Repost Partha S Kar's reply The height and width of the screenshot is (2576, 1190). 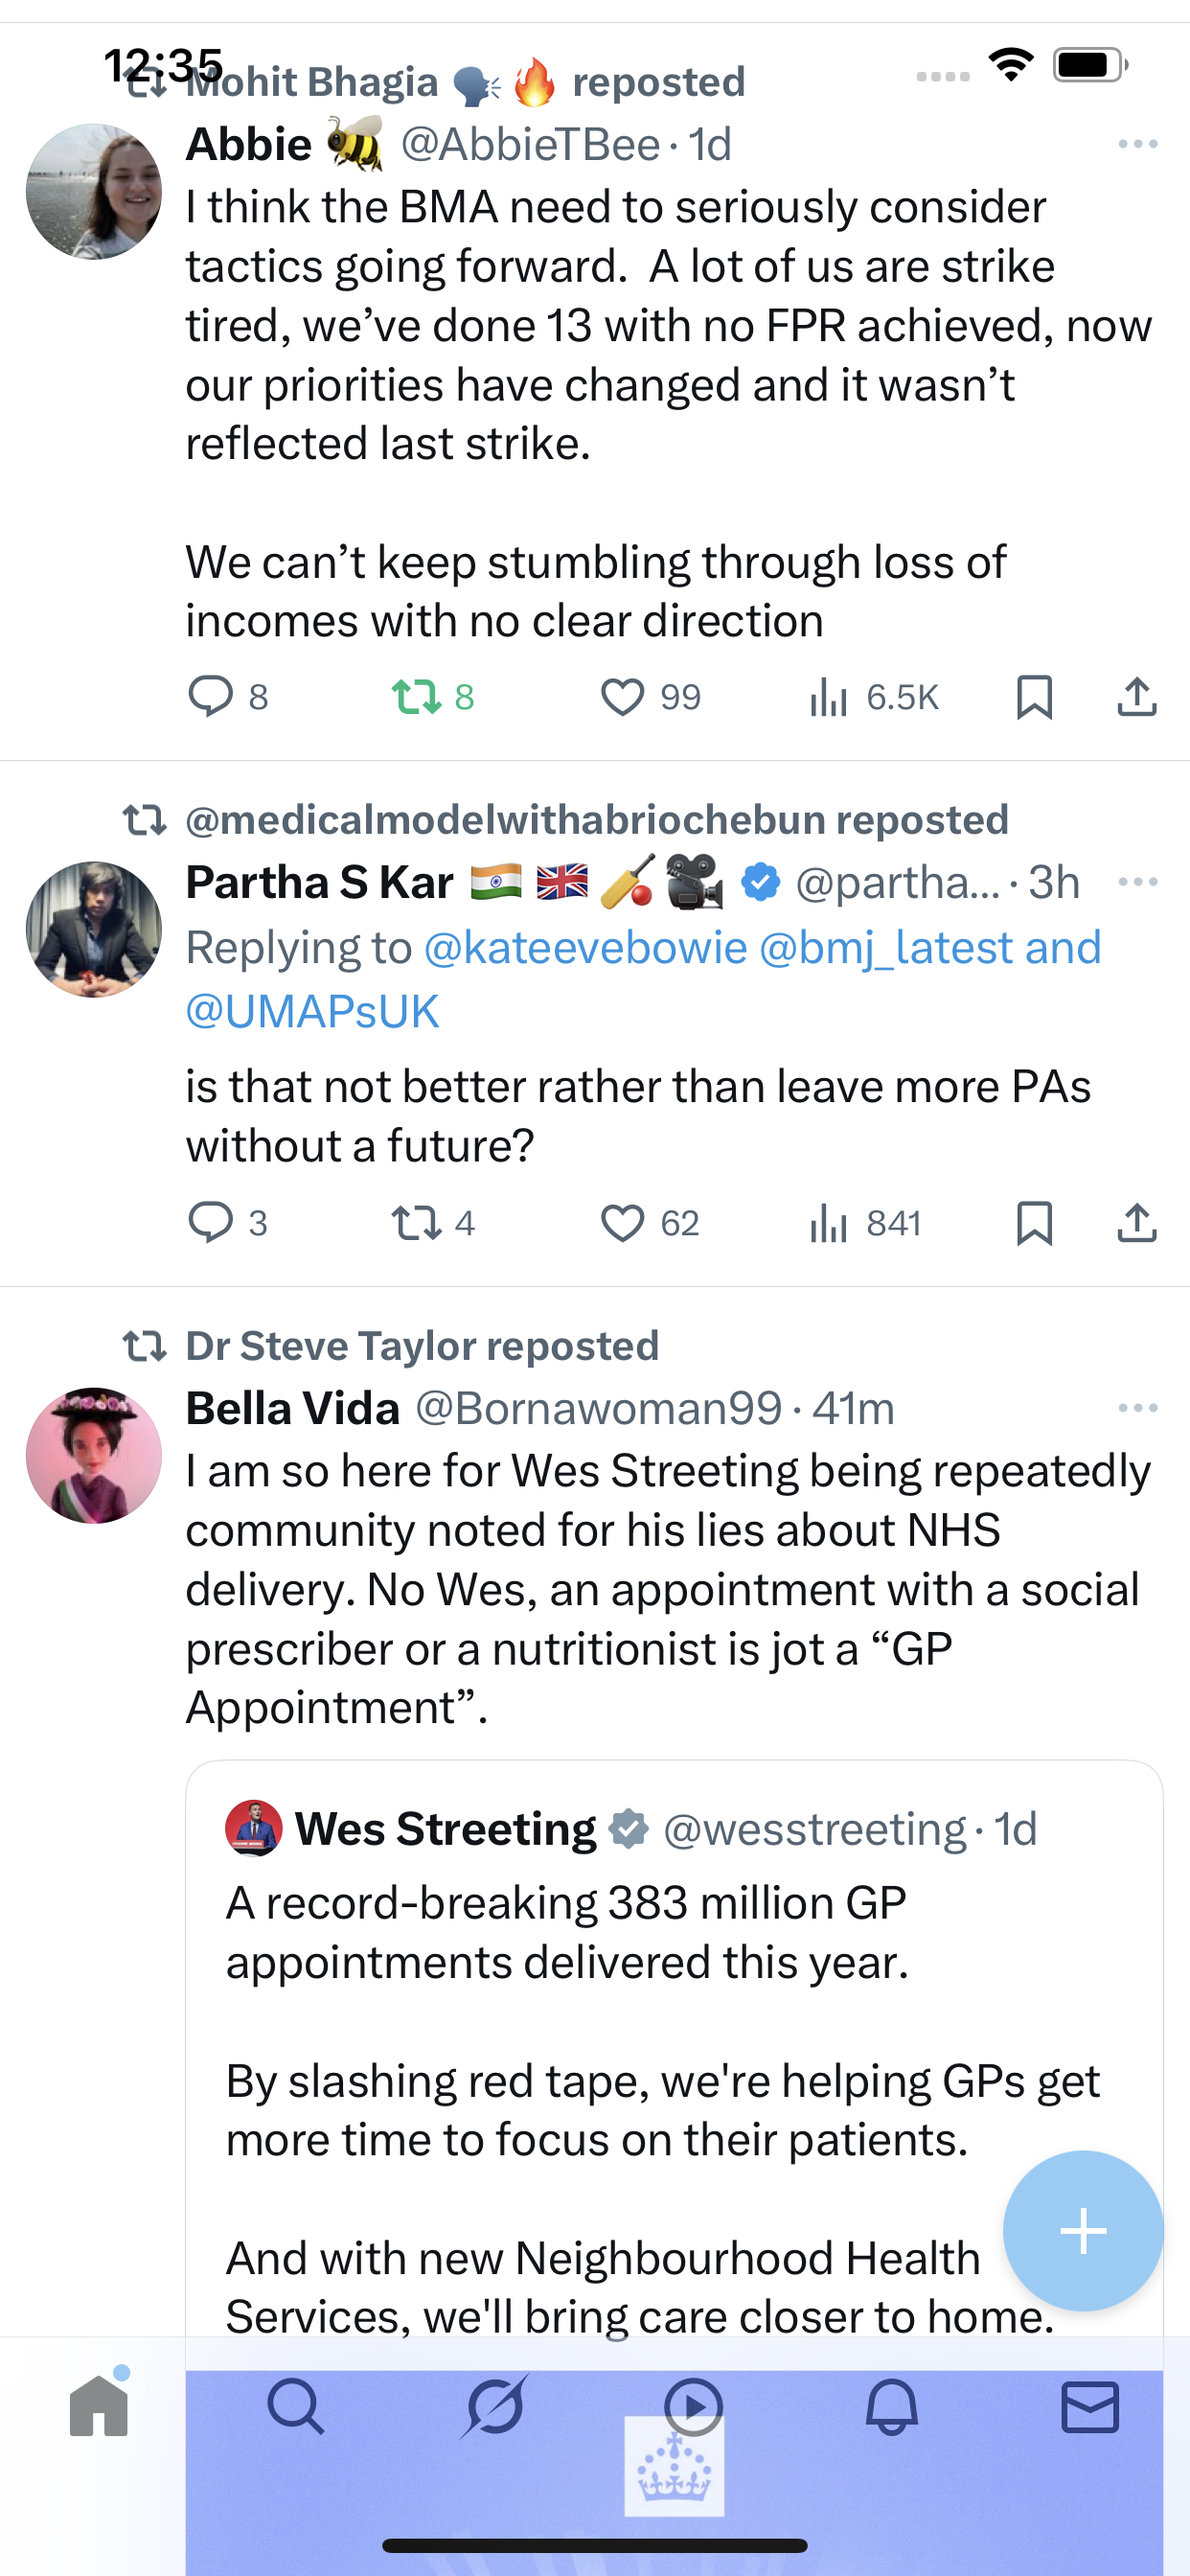pyautogui.click(x=416, y=1223)
